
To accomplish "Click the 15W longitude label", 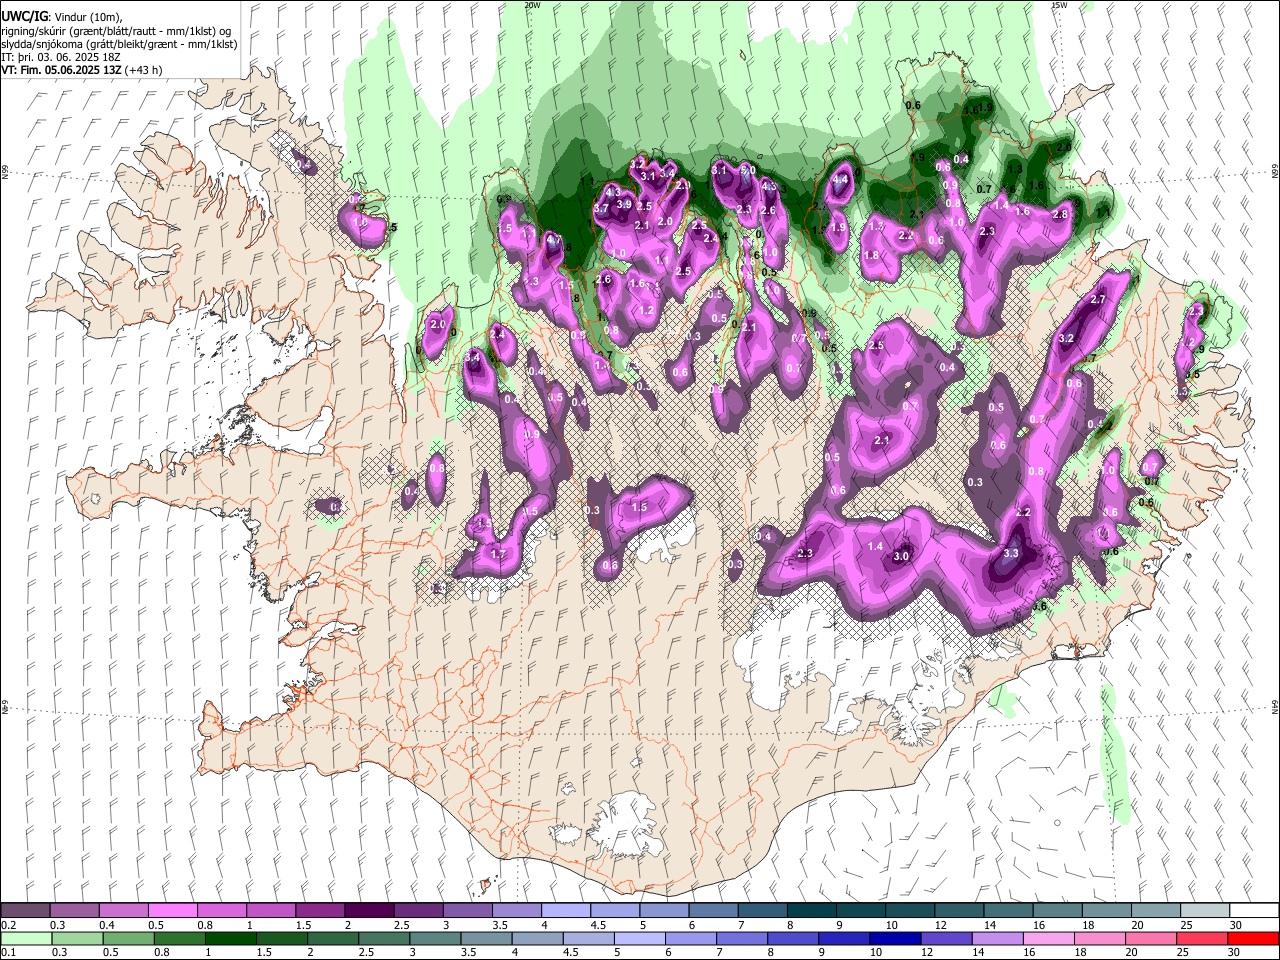I will [1059, 5].
